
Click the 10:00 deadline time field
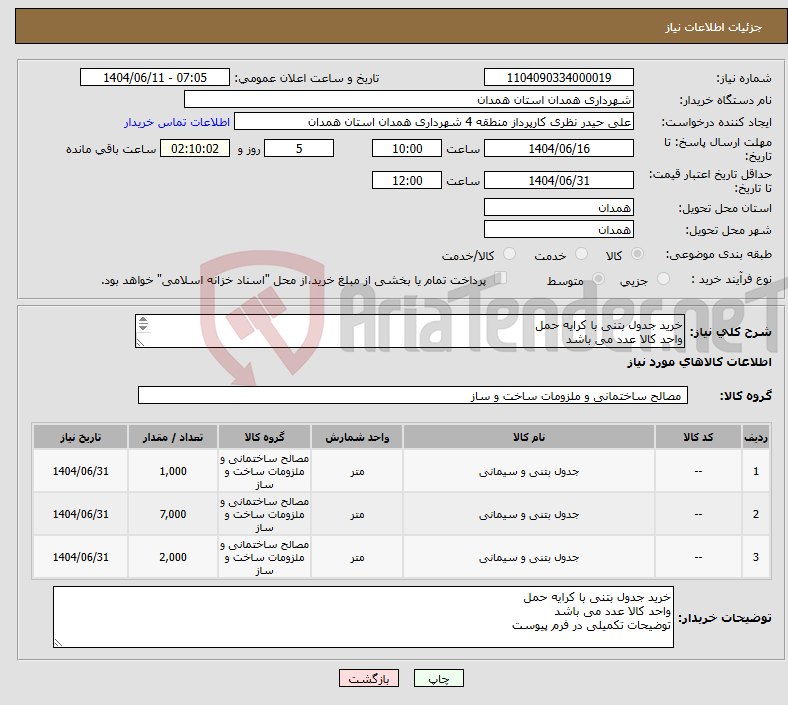pyautogui.click(x=407, y=149)
